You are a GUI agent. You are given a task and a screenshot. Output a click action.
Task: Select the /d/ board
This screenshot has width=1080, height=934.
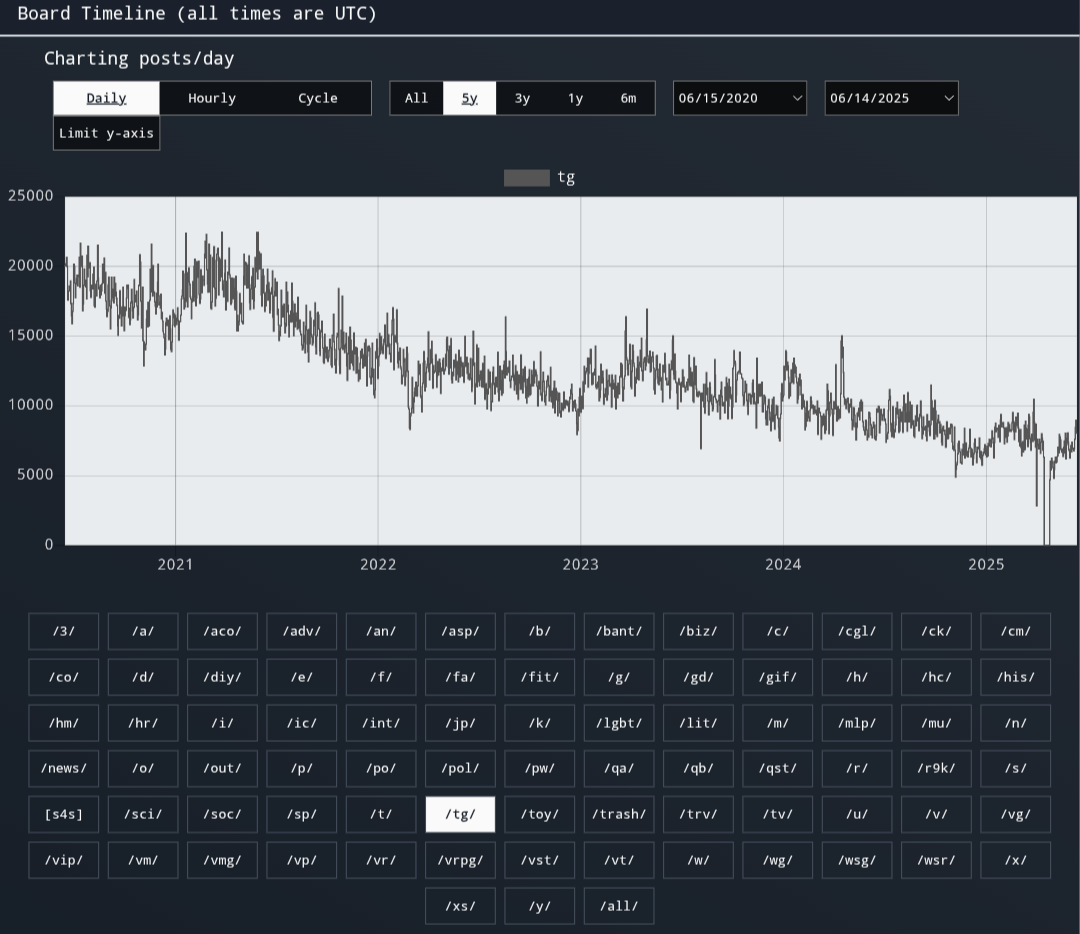pyautogui.click(x=143, y=677)
